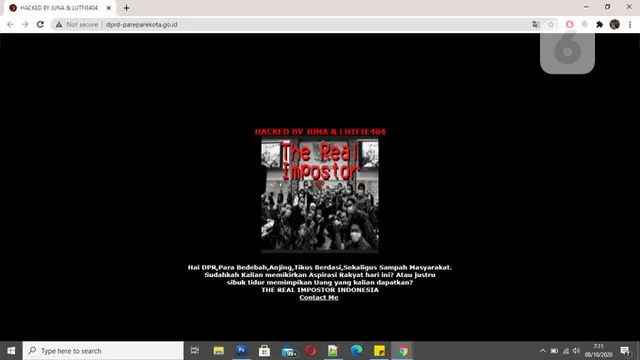Open the green app icon left of Edge on the taskbar
The image size is (640, 360).
click(333, 351)
